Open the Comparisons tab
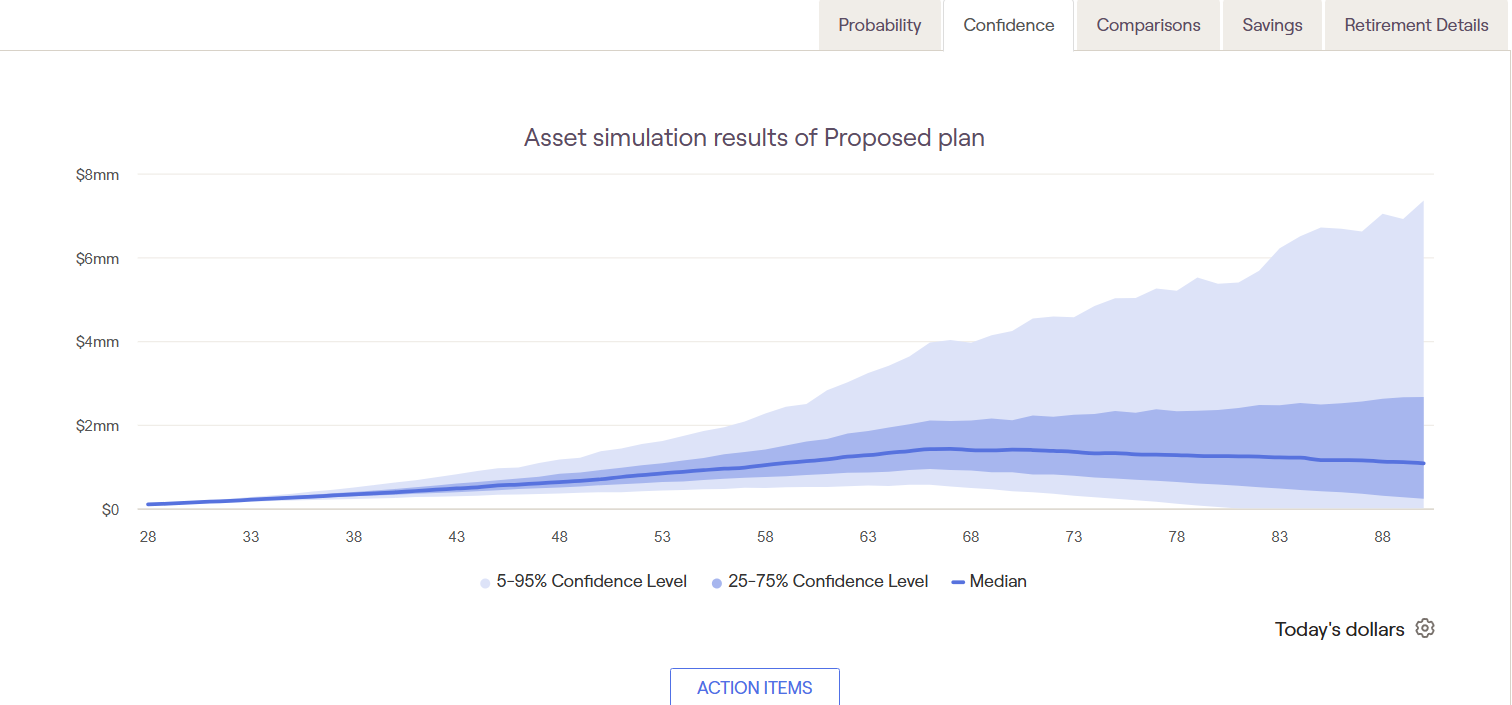 coord(1148,26)
